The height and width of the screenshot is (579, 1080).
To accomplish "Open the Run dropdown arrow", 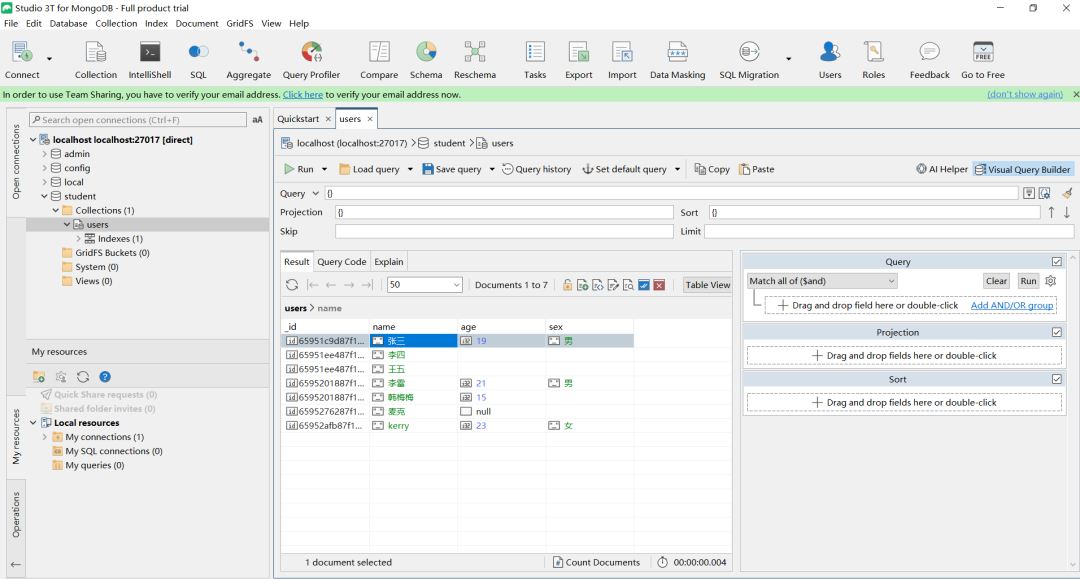I will [x=324, y=169].
